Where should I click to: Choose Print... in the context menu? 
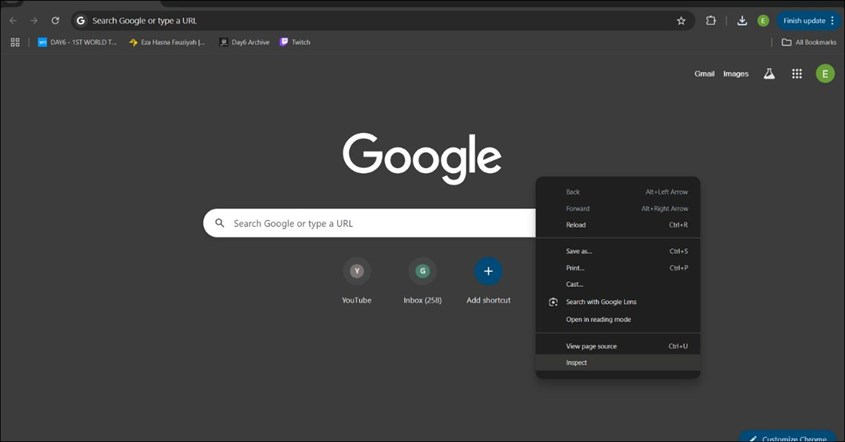(618, 268)
